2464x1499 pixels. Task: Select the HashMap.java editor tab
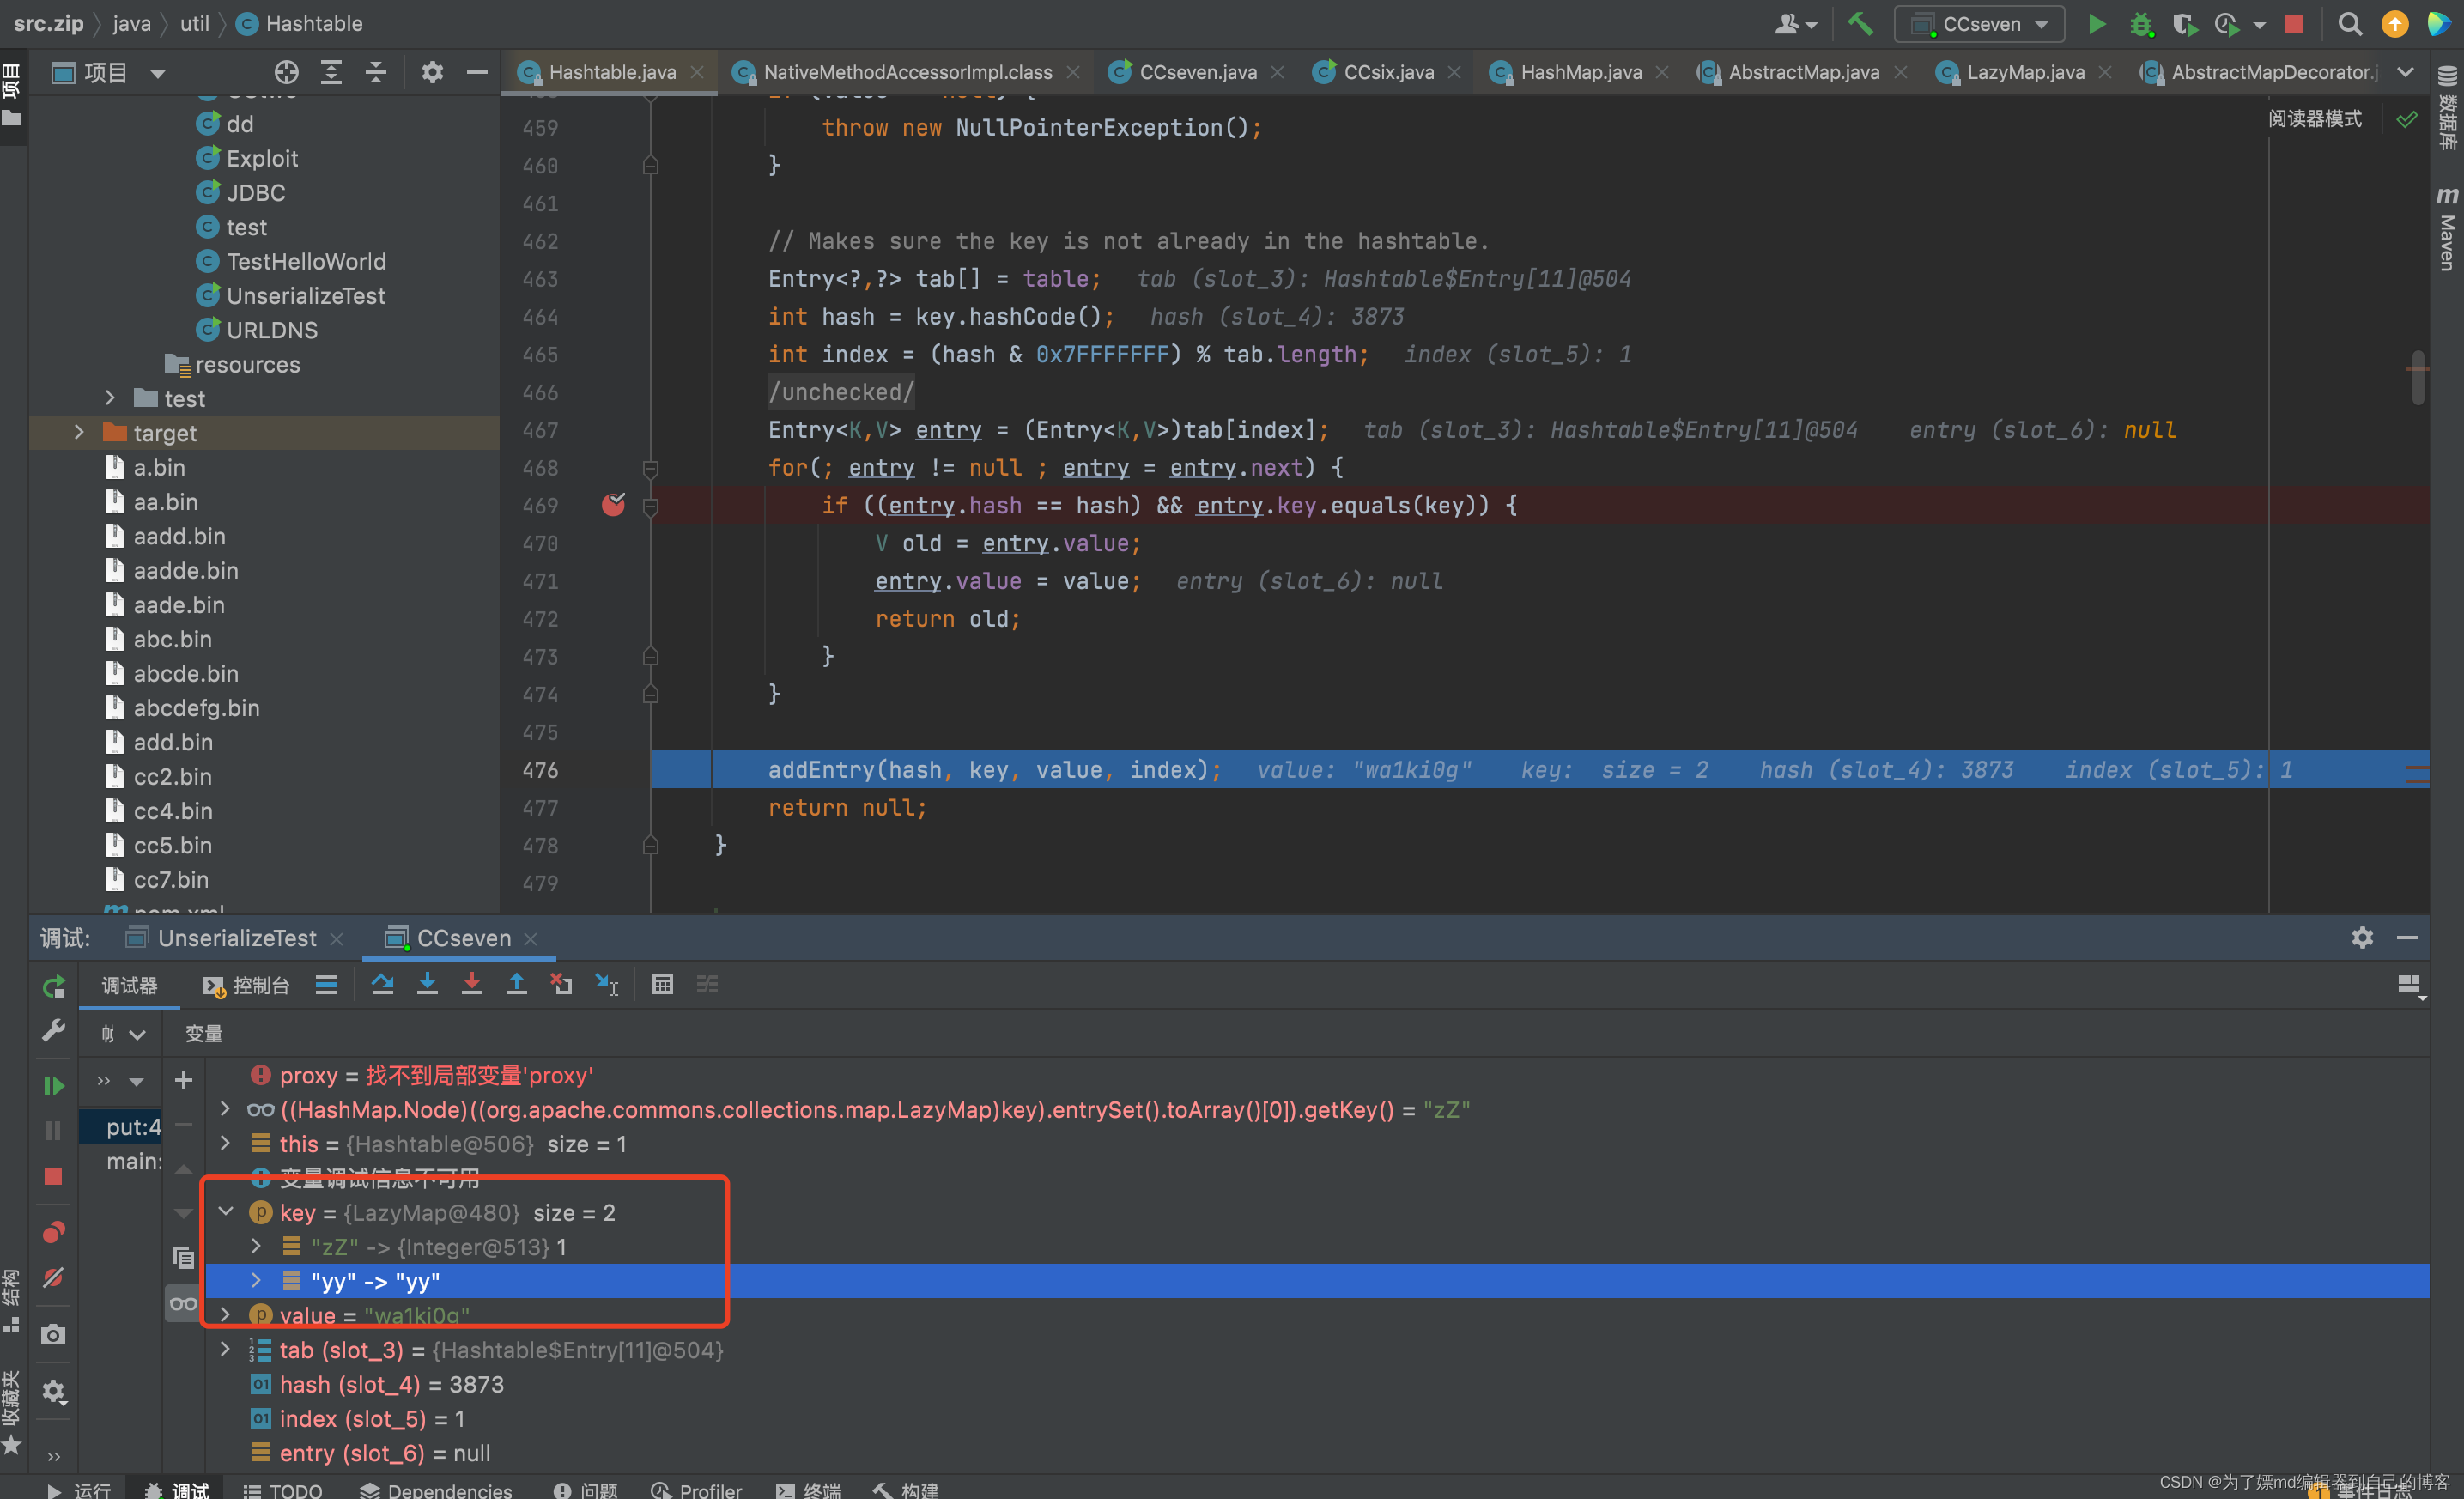point(1574,70)
